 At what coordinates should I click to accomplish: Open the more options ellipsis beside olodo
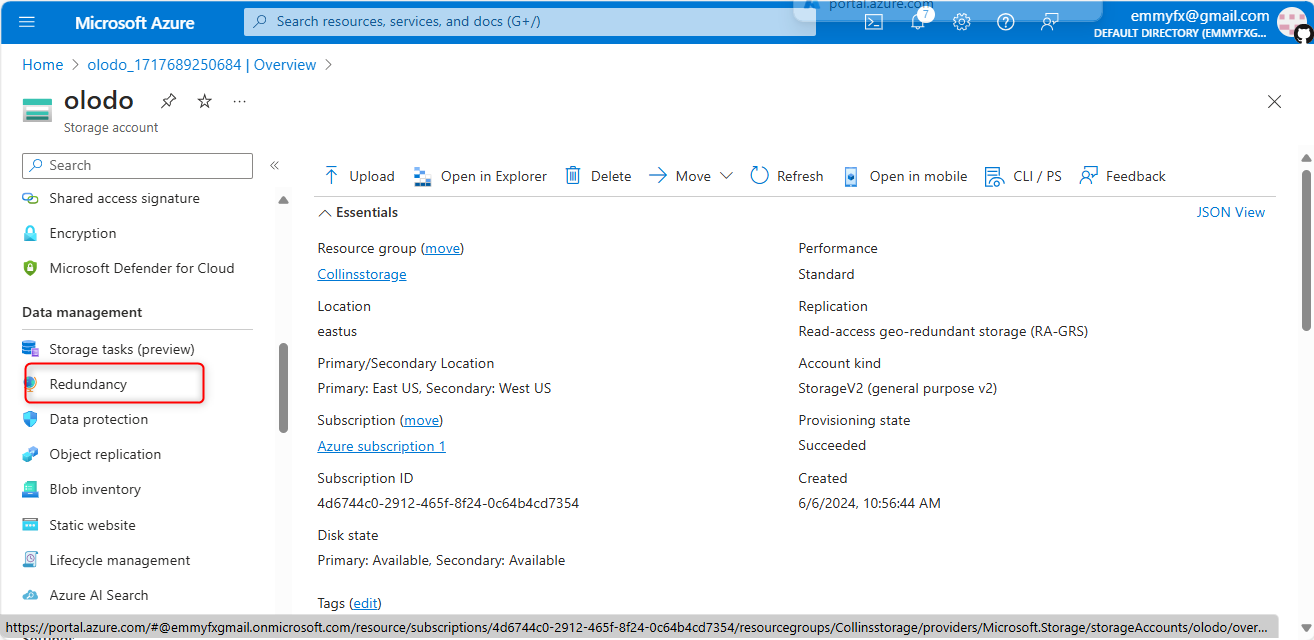click(x=240, y=101)
